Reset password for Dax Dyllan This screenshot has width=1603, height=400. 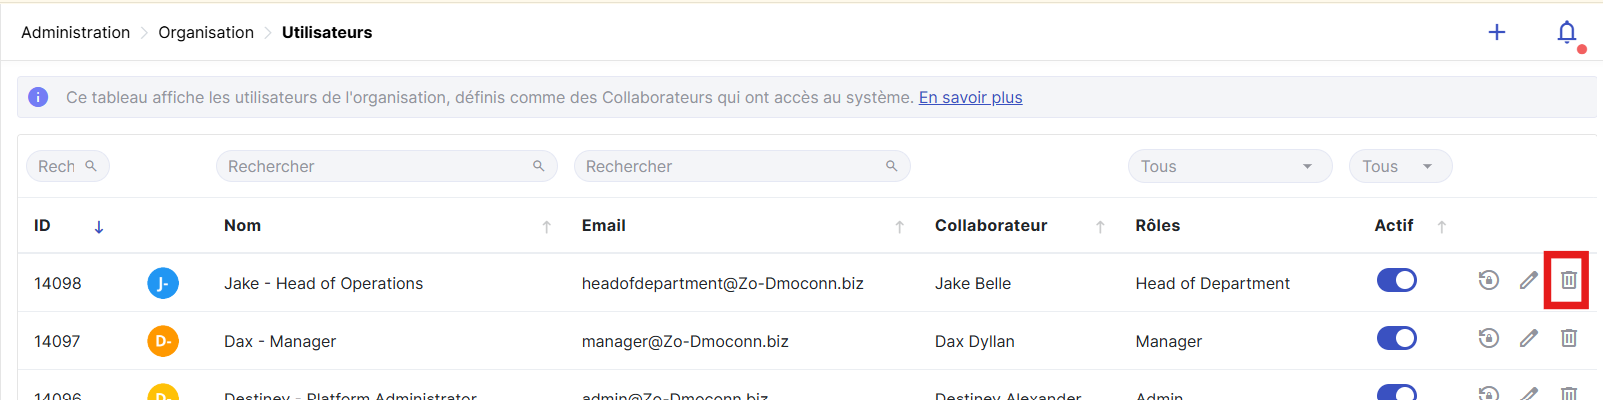pos(1488,339)
